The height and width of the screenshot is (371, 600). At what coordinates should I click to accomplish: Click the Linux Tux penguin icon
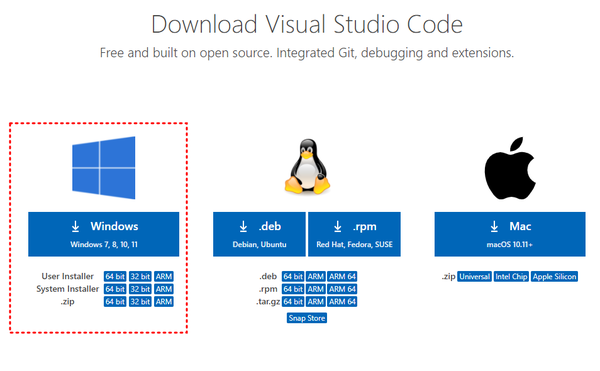click(x=307, y=166)
